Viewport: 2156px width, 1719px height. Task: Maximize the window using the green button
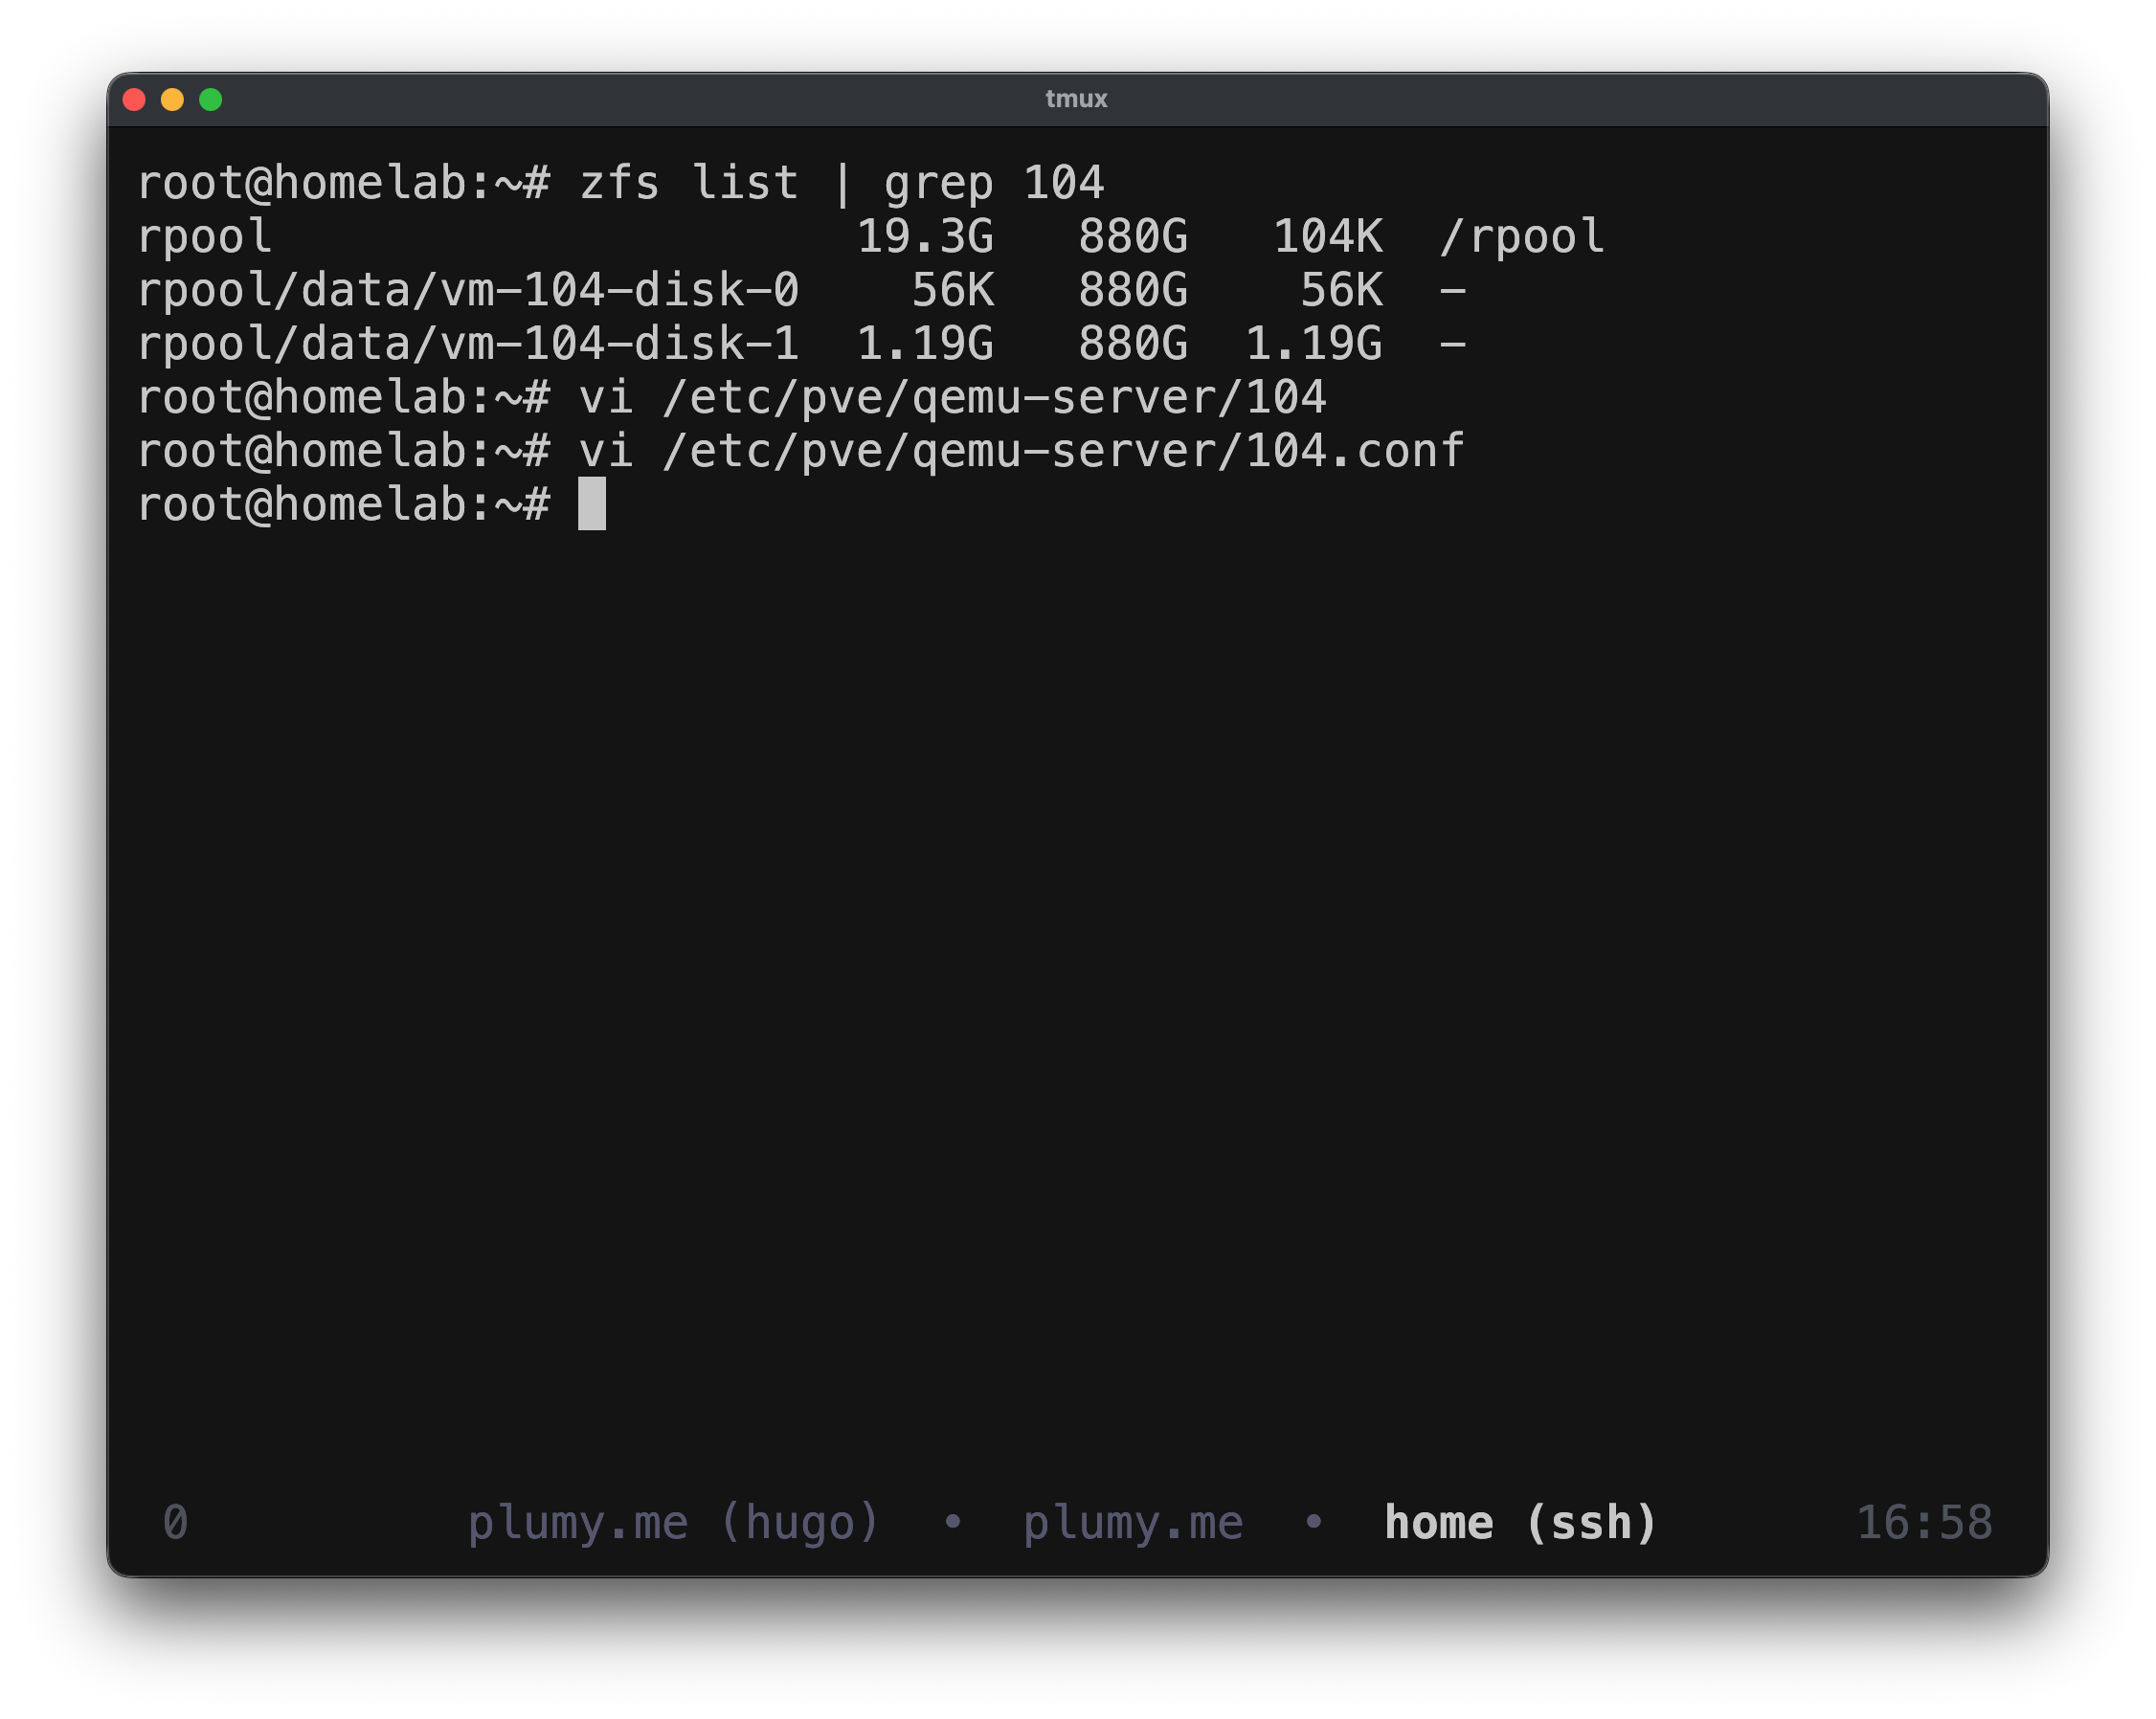(210, 99)
